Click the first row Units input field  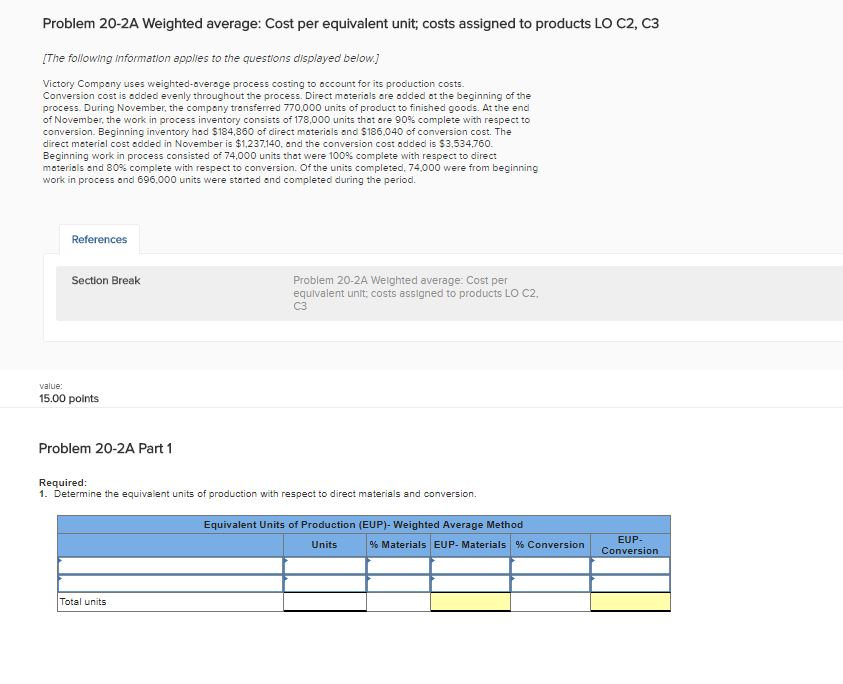(325, 564)
